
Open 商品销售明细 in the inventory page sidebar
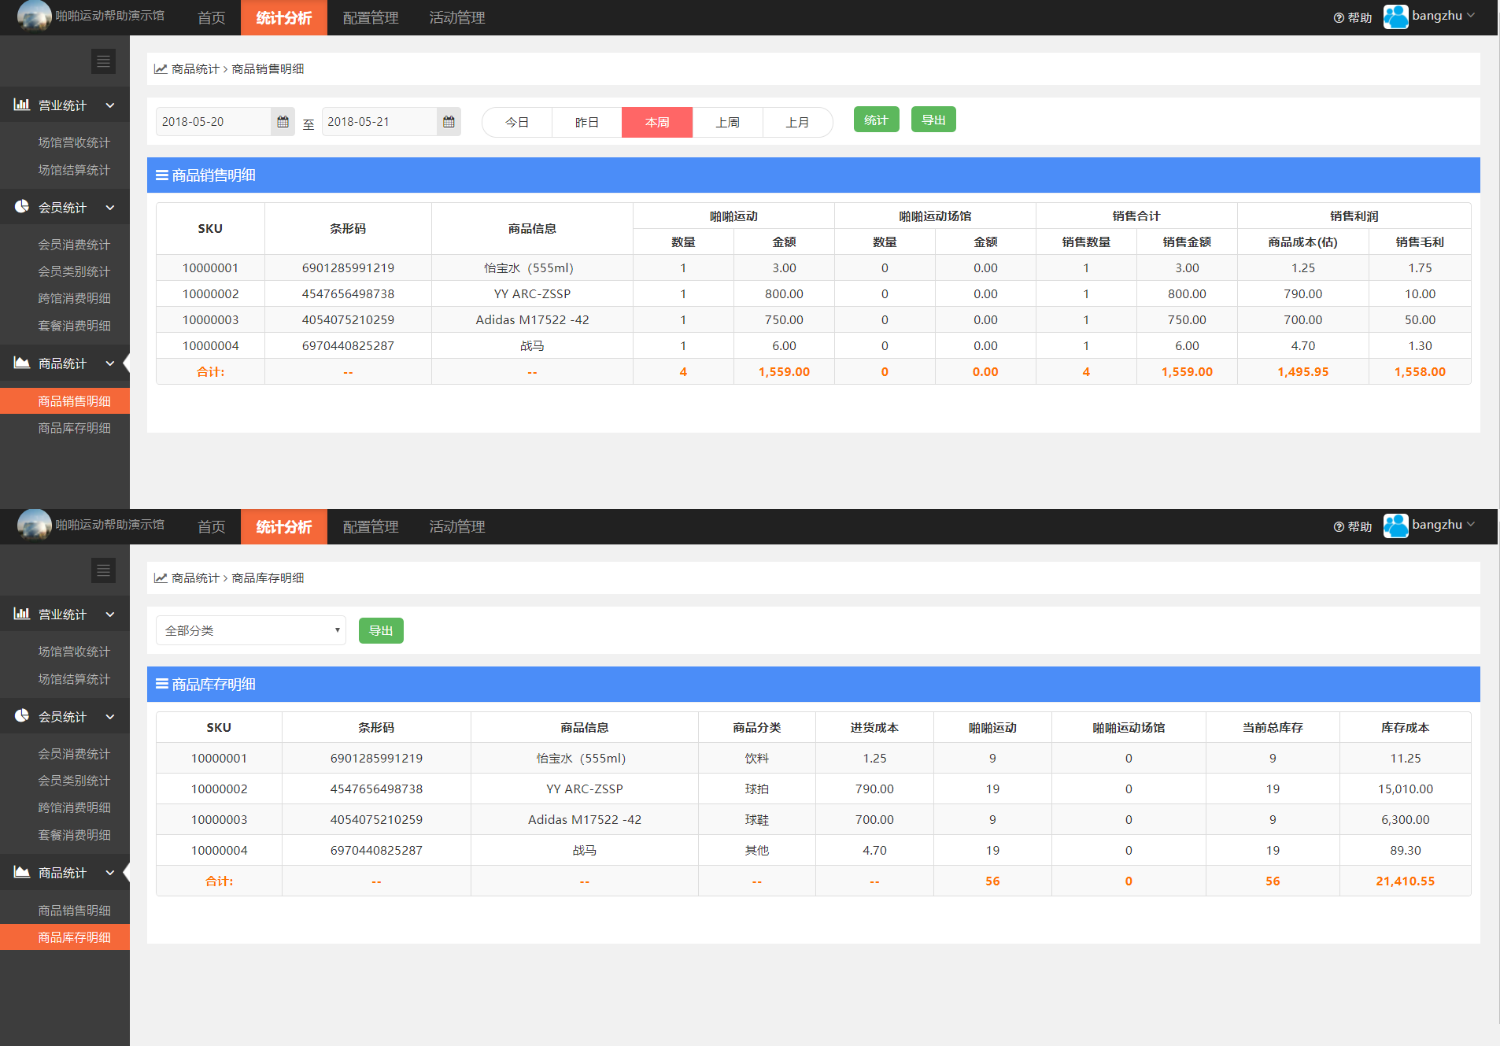pos(74,911)
